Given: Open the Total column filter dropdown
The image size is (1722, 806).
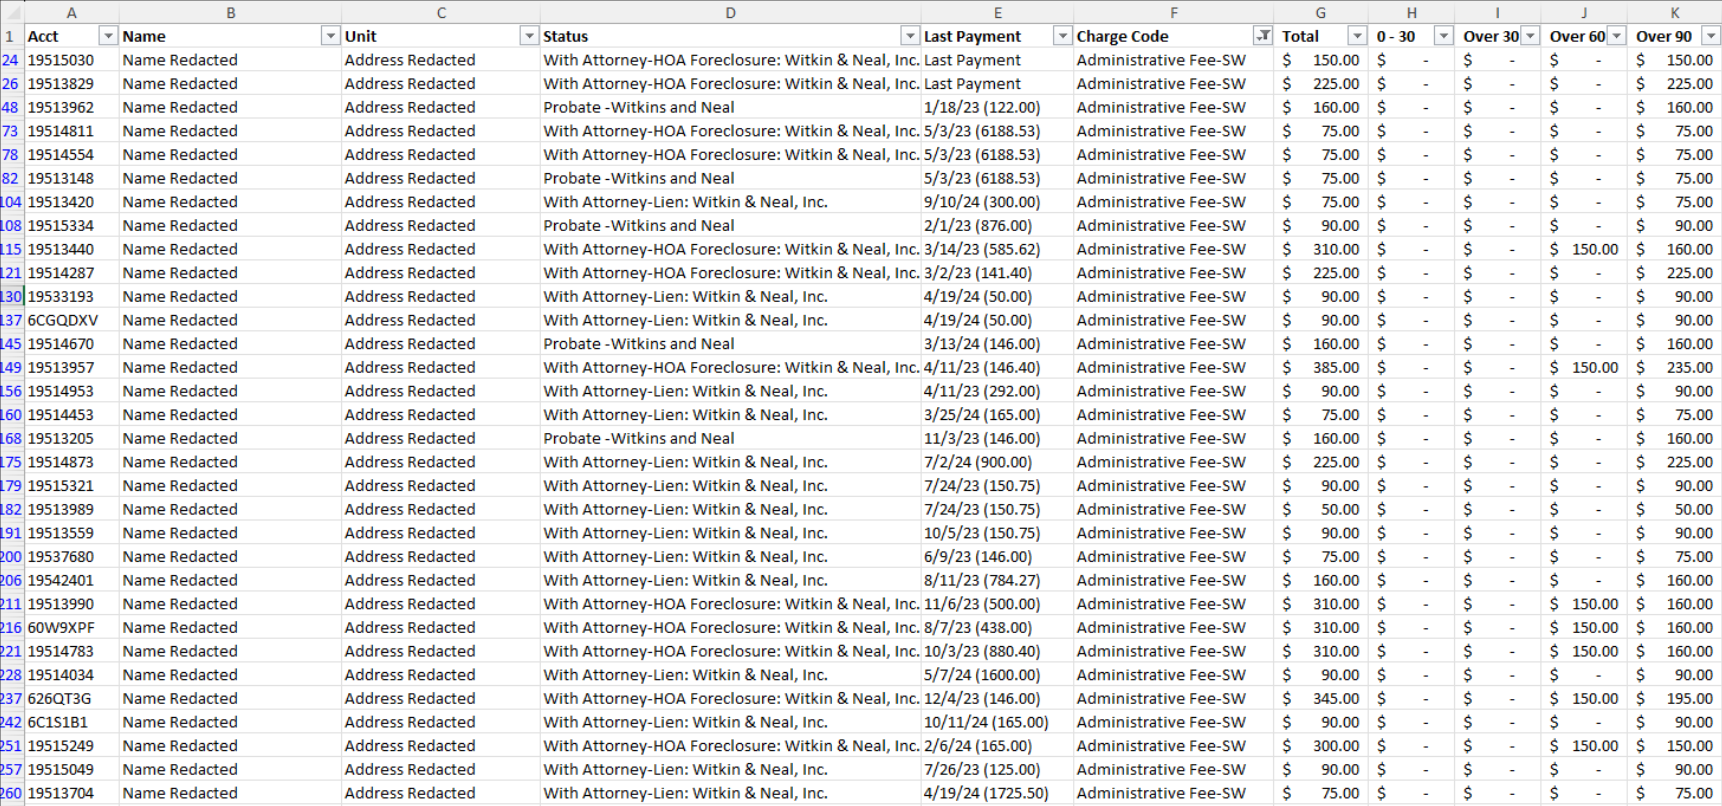Looking at the screenshot, I should point(1357,36).
